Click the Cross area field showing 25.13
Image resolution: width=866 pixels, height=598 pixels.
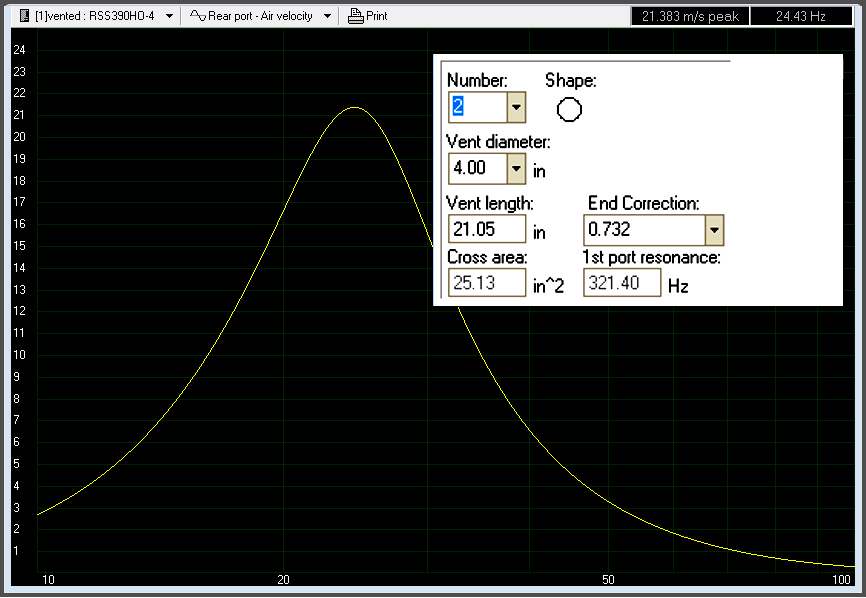point(487,283)
